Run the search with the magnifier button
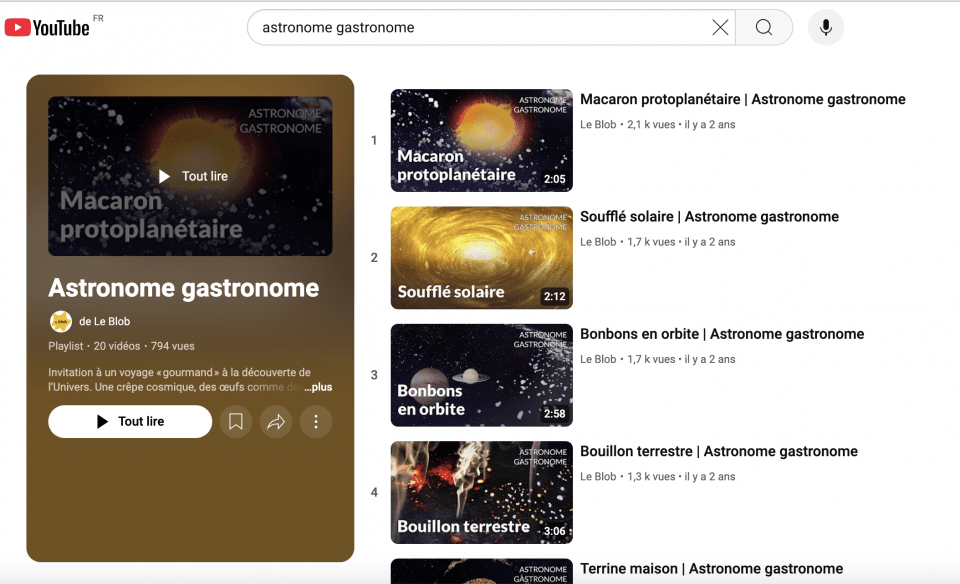 (x=763, y=28)
